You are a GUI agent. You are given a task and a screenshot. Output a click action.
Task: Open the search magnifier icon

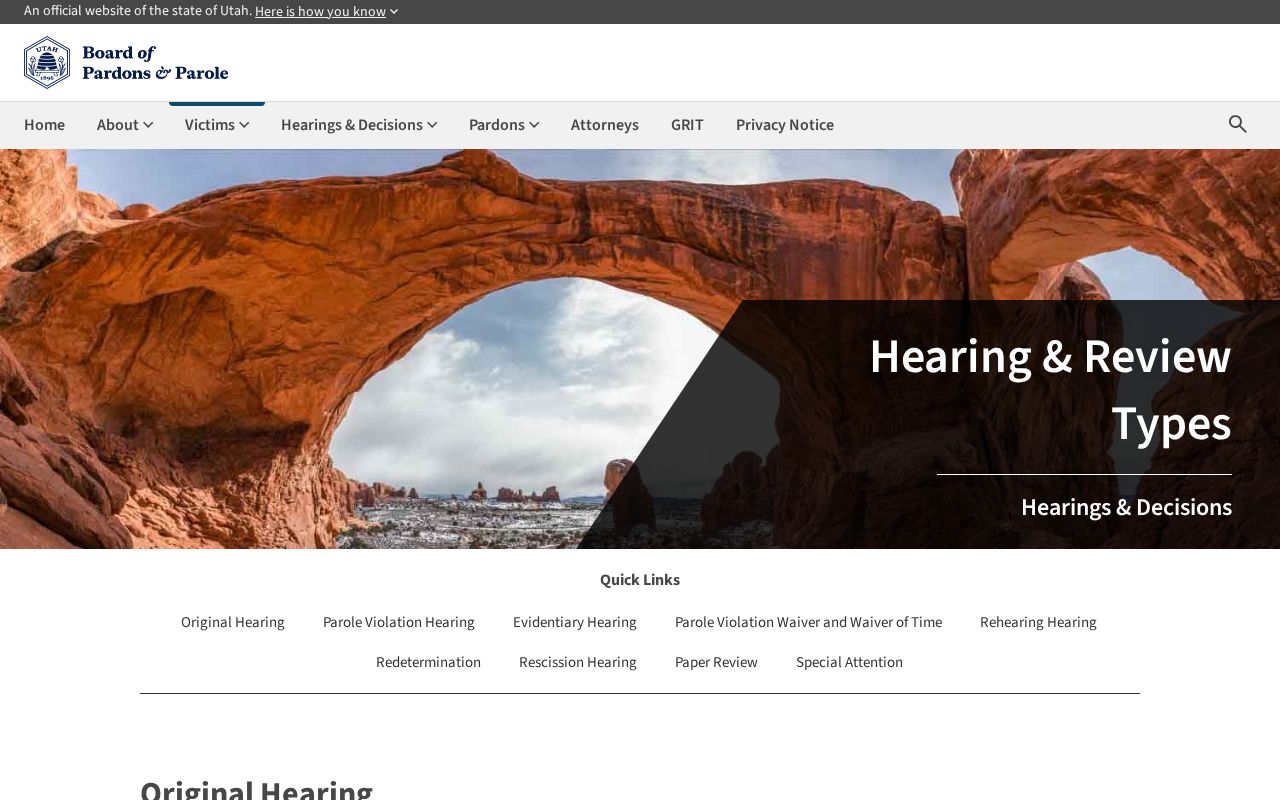coord(1238,124)
